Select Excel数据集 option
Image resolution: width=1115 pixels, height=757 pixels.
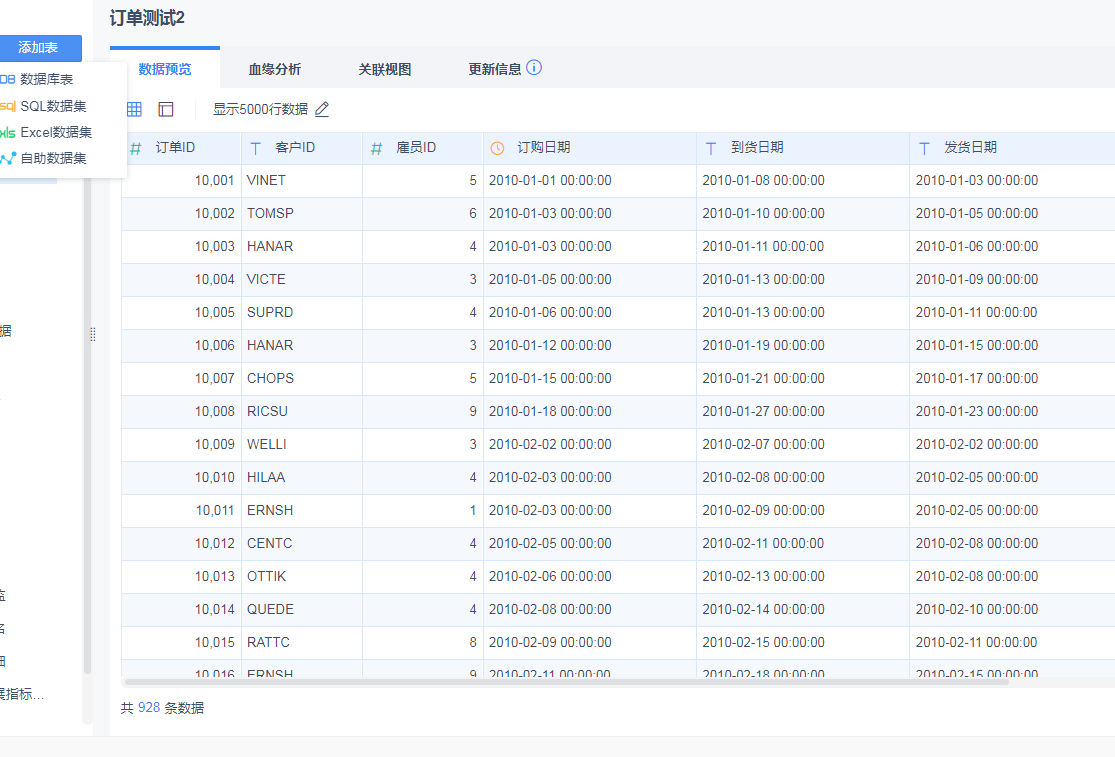point(55,132)
